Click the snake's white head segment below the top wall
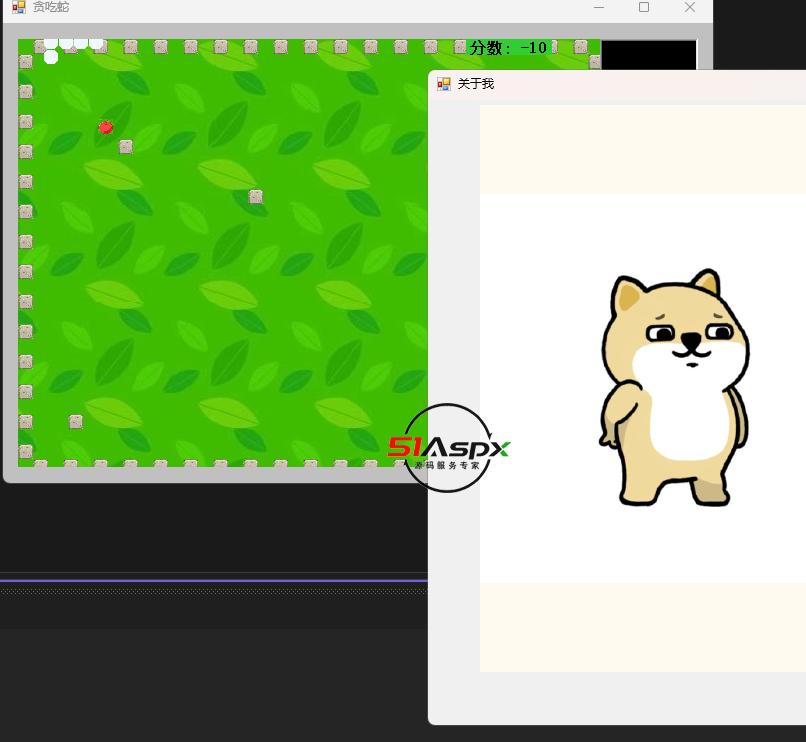Image resolution: width=806 pixels, height=742 pixels. (51, 57)
